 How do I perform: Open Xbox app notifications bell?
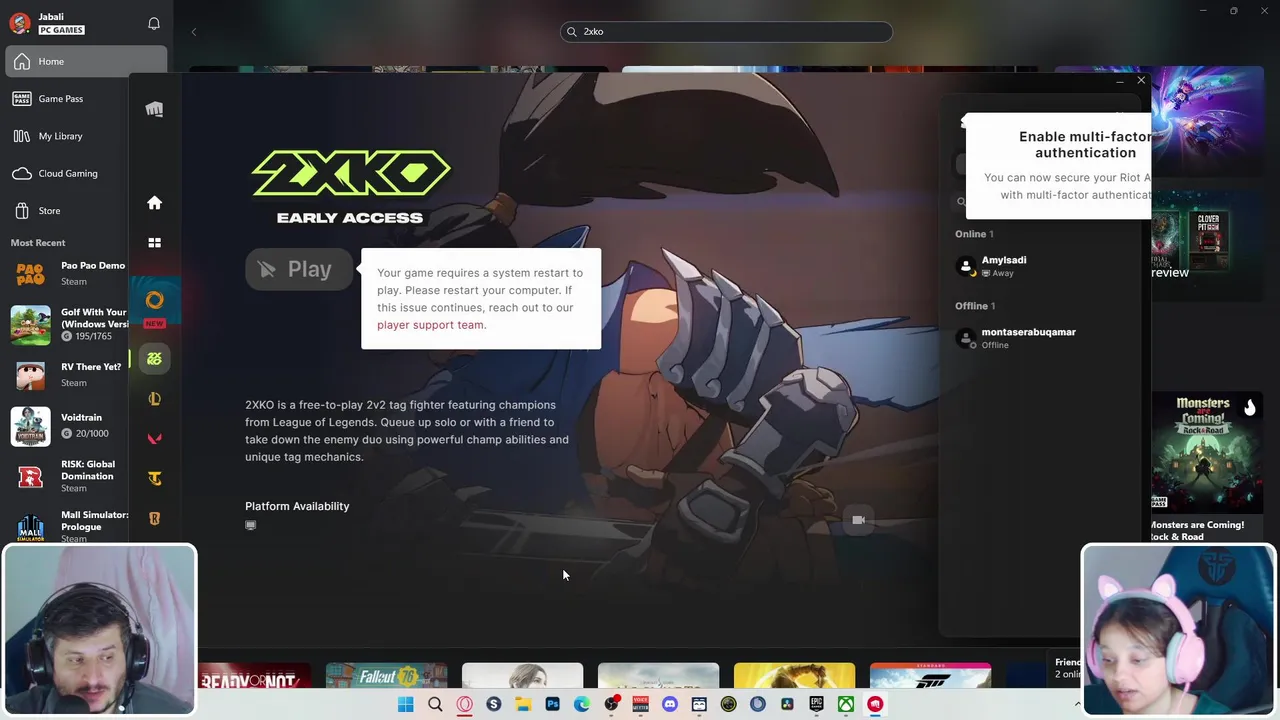click(154, 23)
